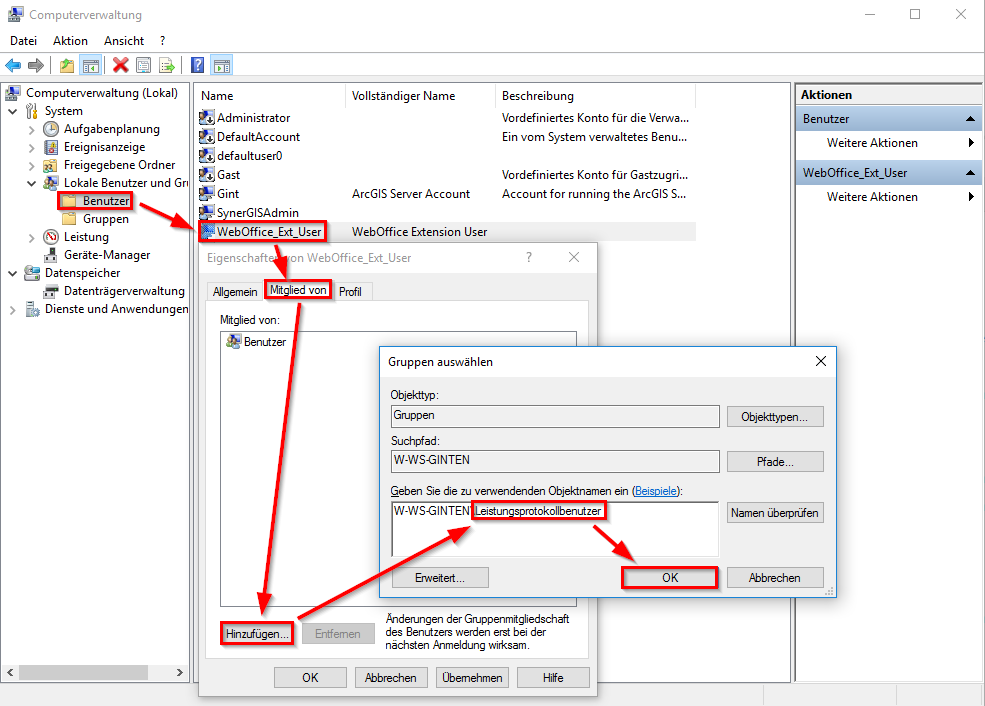Click the Namen überprüfen button

775,513
